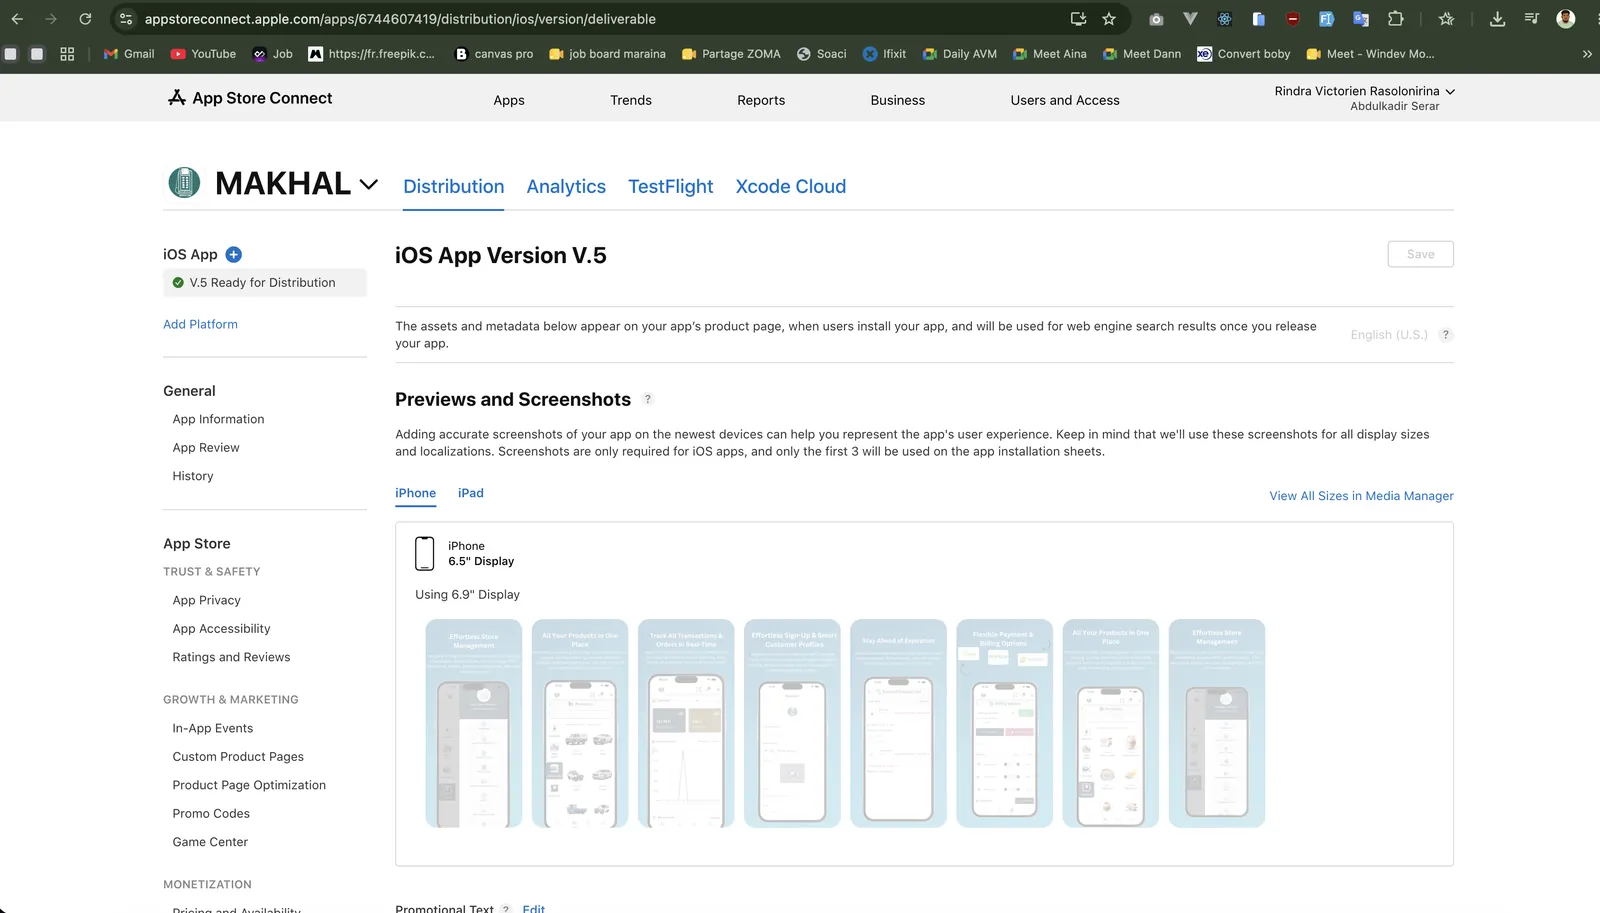
Task: Click the MAKHAL app icon
Action: pyautogui.click(x=184, y=183)
